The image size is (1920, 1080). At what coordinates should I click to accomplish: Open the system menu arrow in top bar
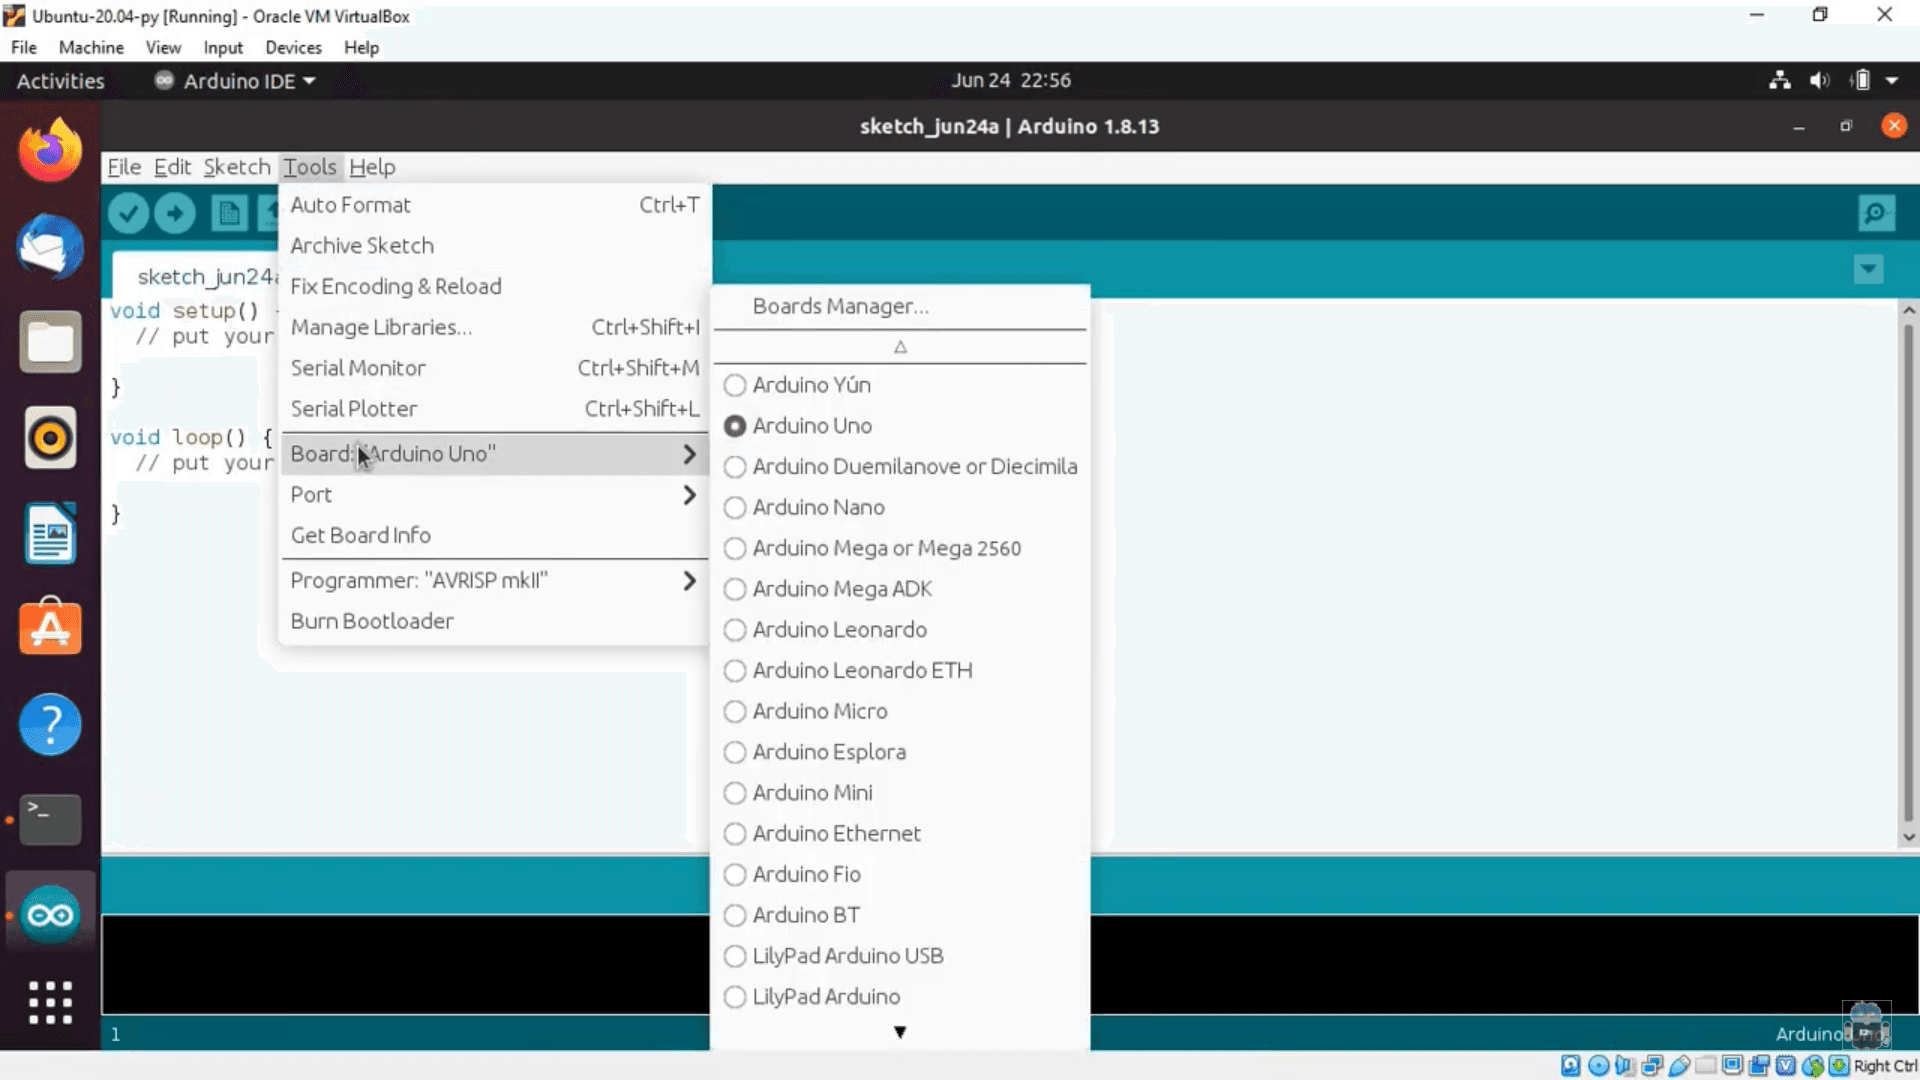coord(1892,81)
